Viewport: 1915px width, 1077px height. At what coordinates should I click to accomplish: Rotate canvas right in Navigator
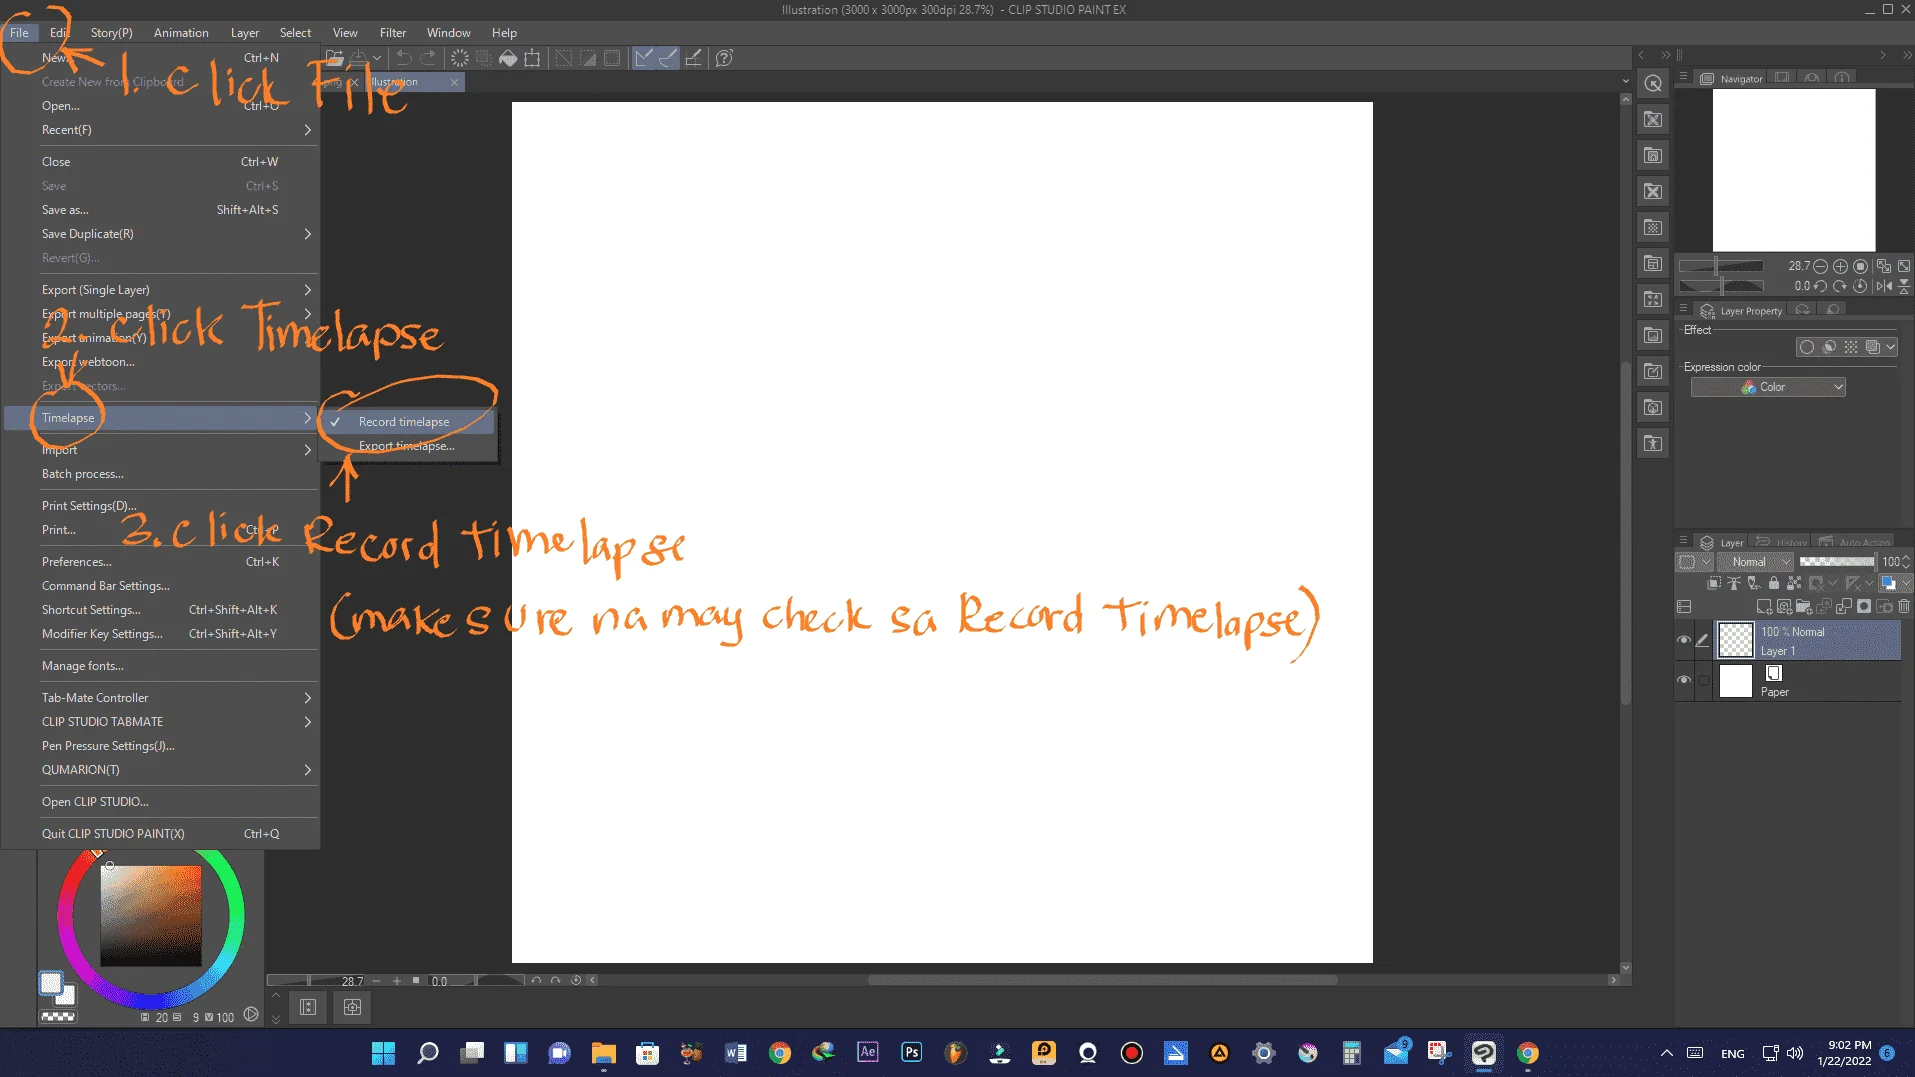point(1840,286)
